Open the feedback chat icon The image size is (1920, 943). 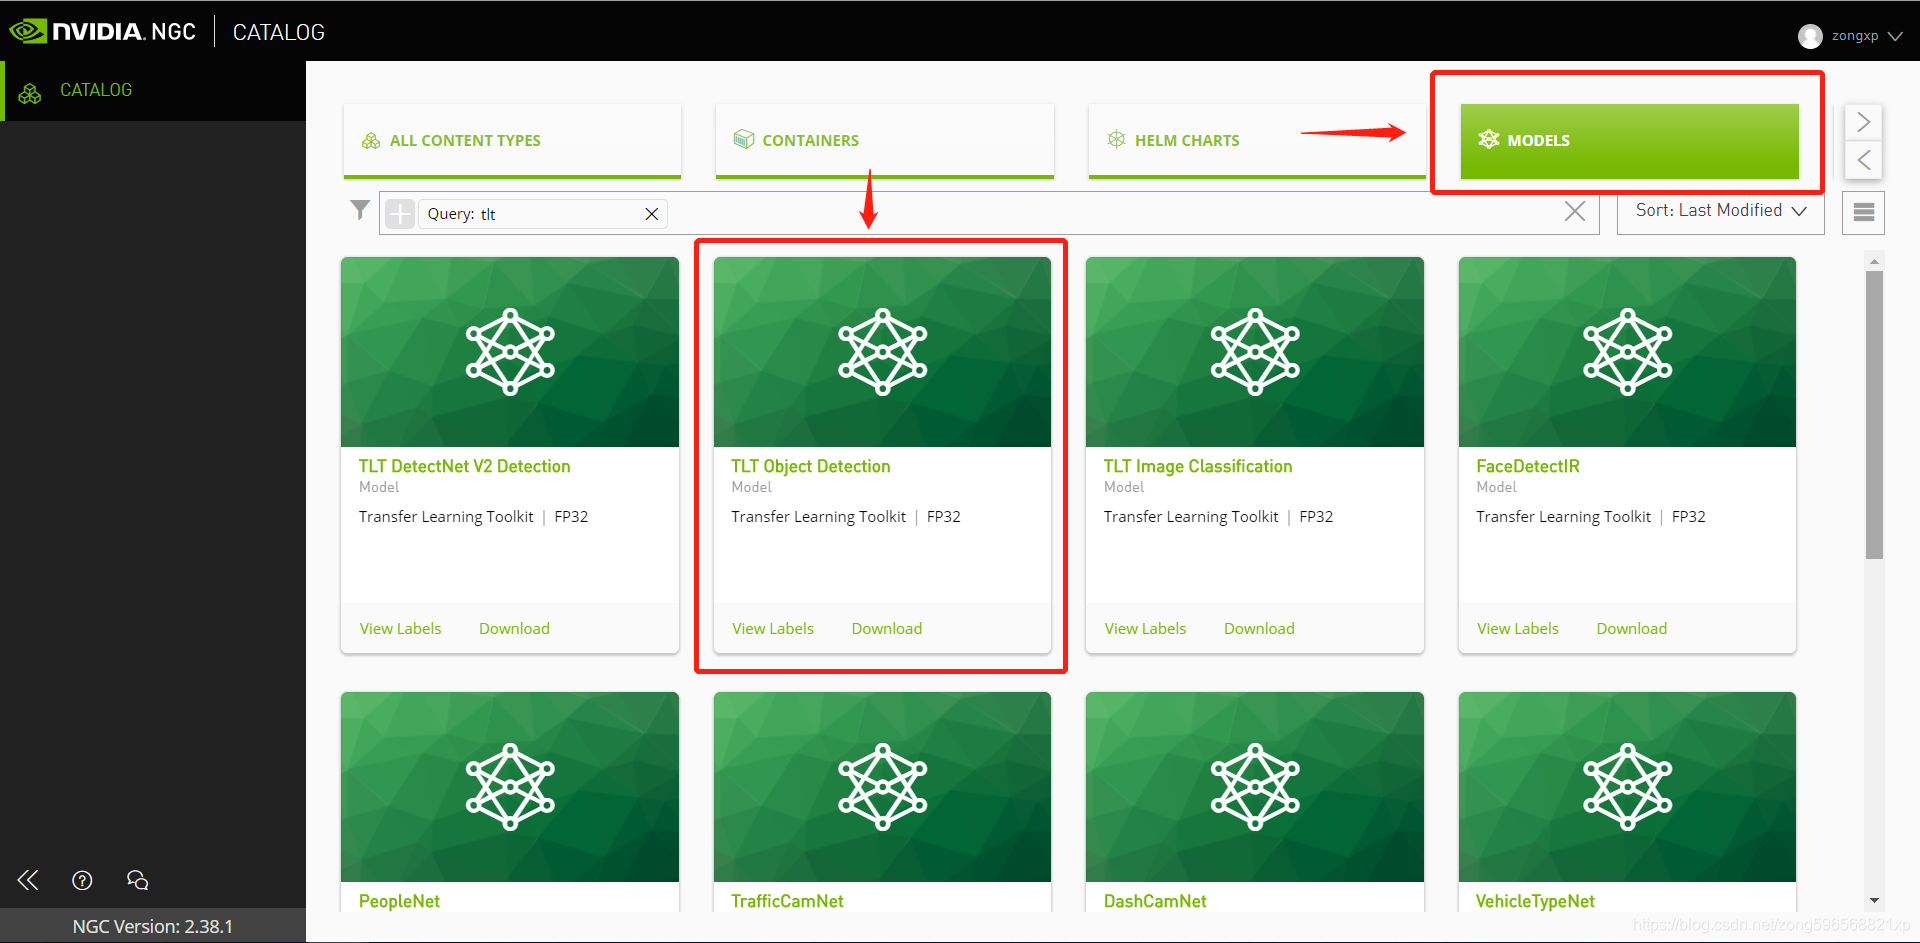137,880
